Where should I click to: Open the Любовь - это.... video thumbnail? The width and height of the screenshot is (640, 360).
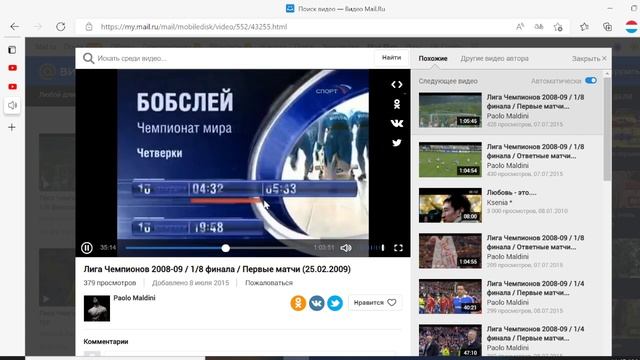coord(450,205)
